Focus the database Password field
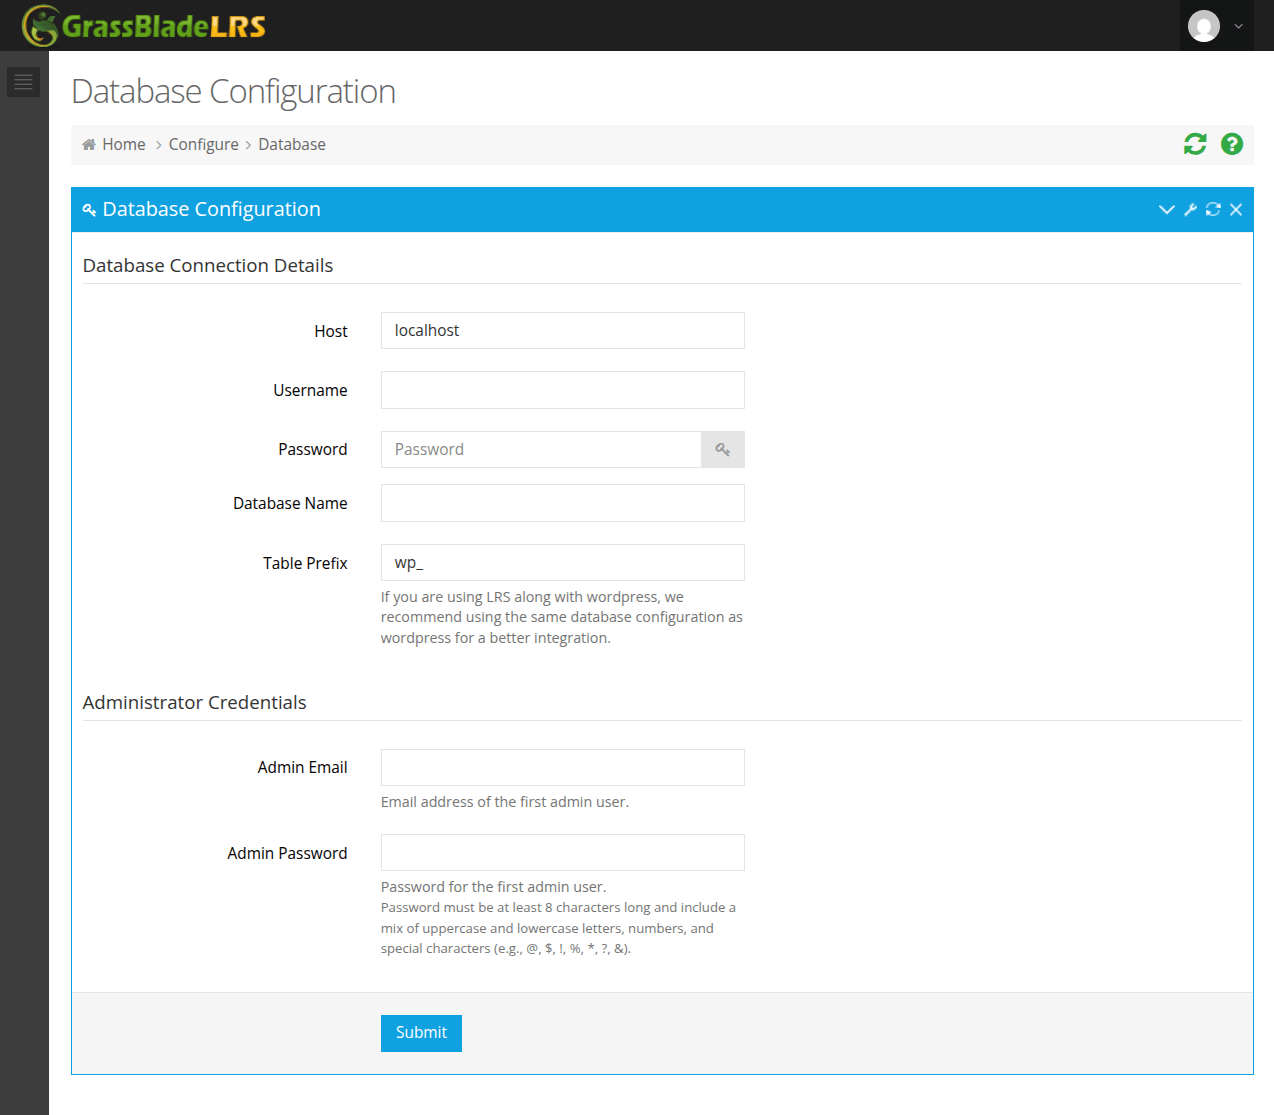The height and width of the screenshot is (1115, 1274). 541,449
